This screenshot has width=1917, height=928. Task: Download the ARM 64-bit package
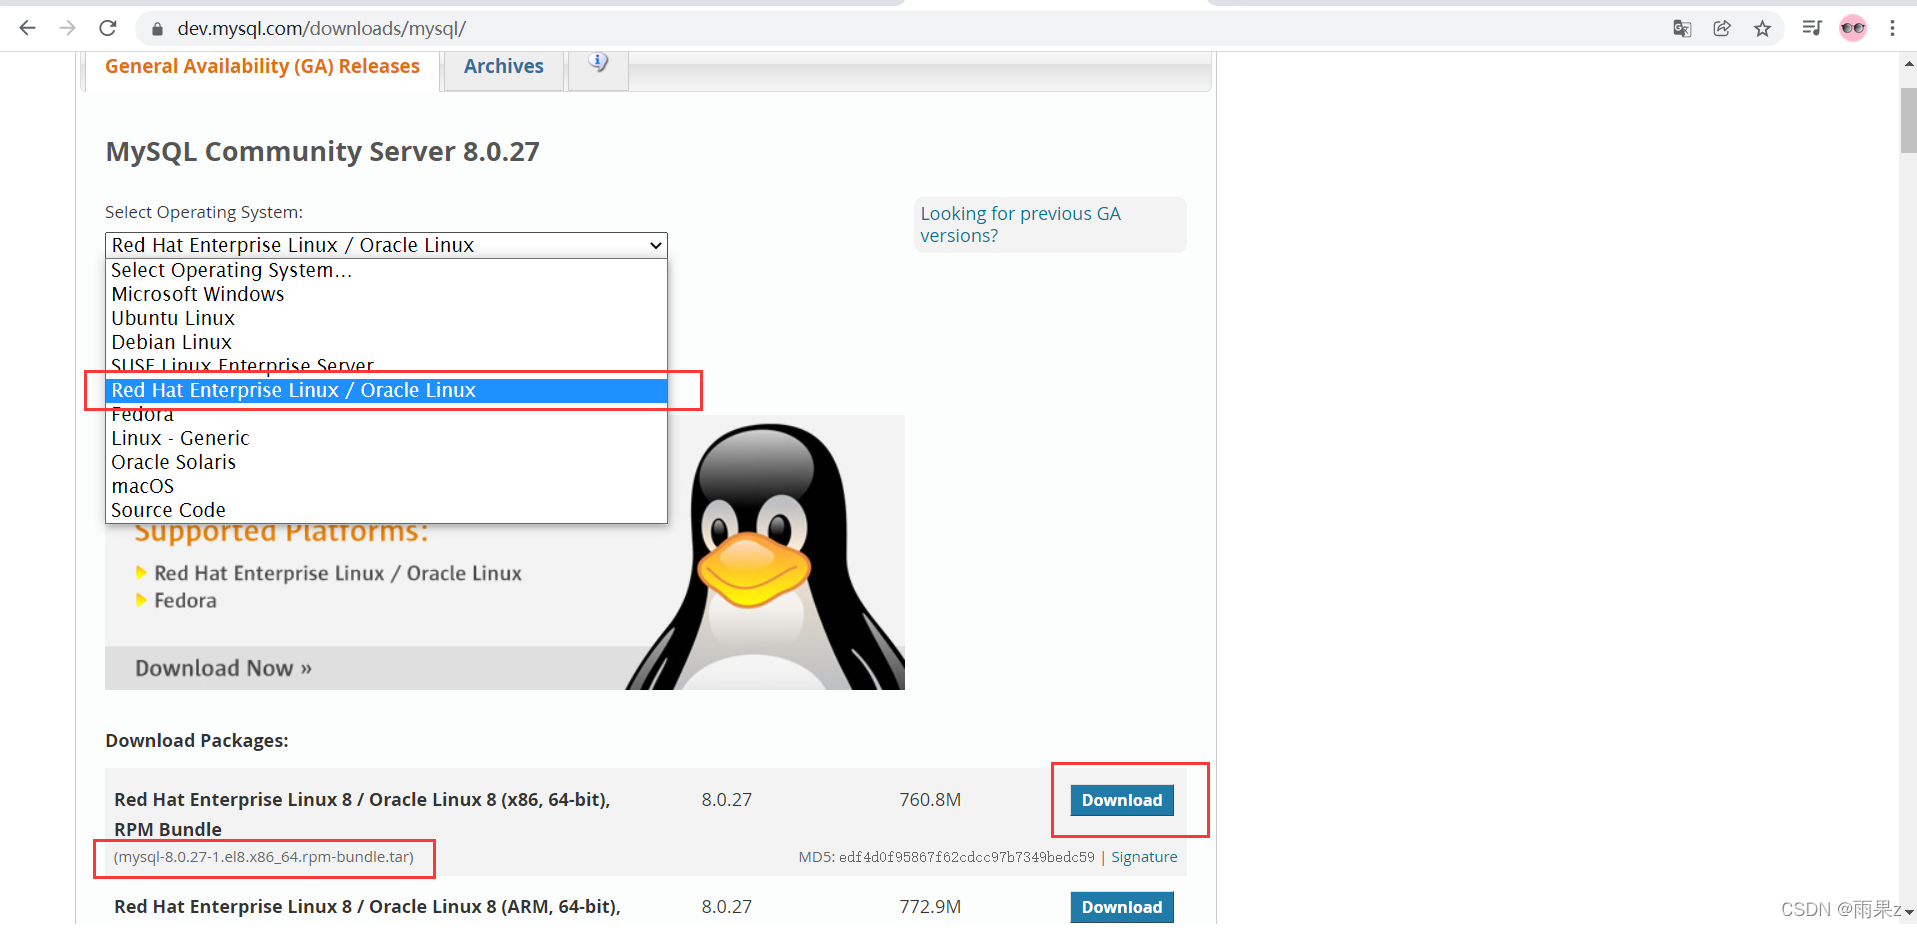pos(1122,907)
